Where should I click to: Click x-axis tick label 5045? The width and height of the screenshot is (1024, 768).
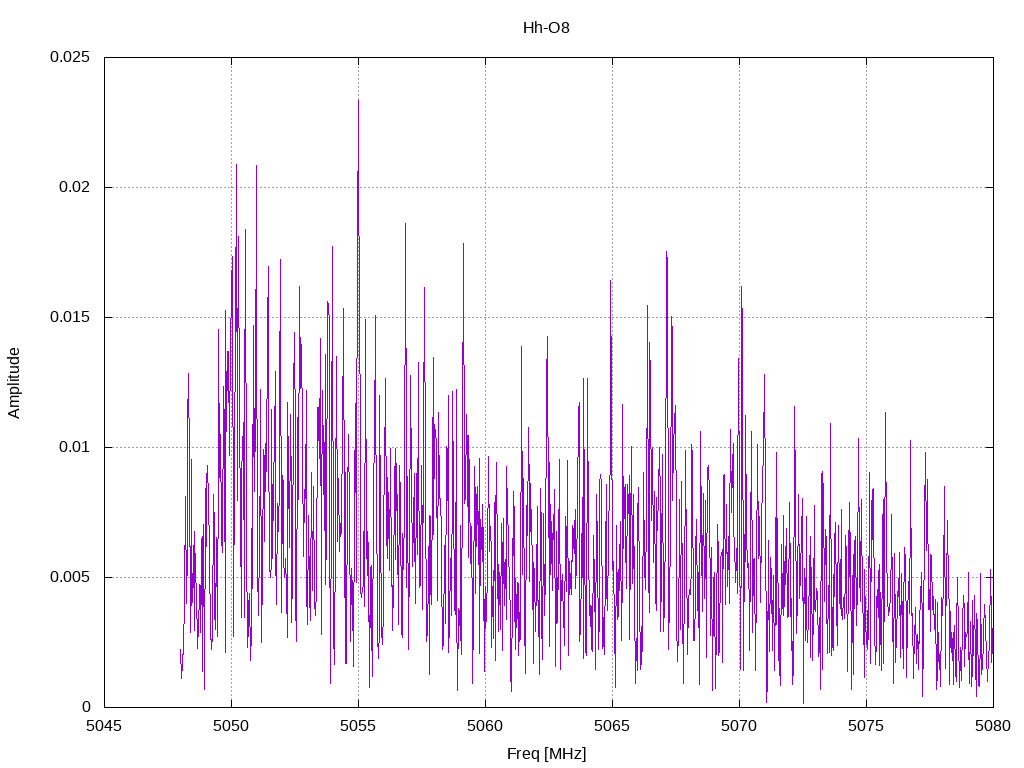tap(104, 726)
